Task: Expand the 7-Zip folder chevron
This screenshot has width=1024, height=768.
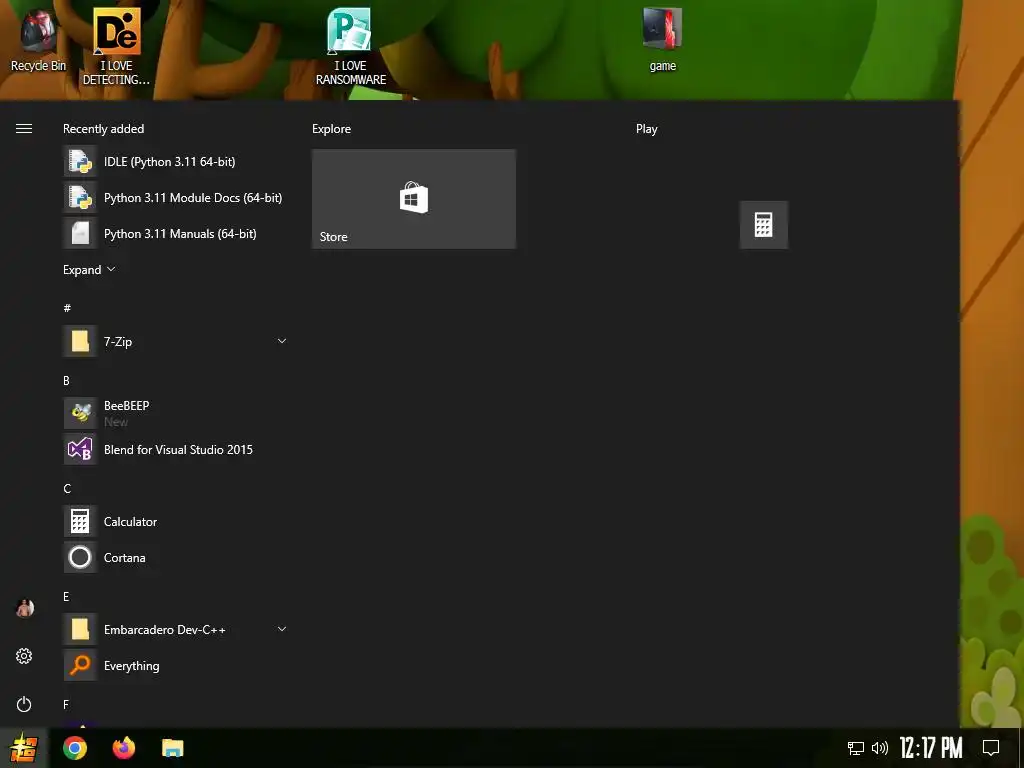Action: tap(282, 341)
